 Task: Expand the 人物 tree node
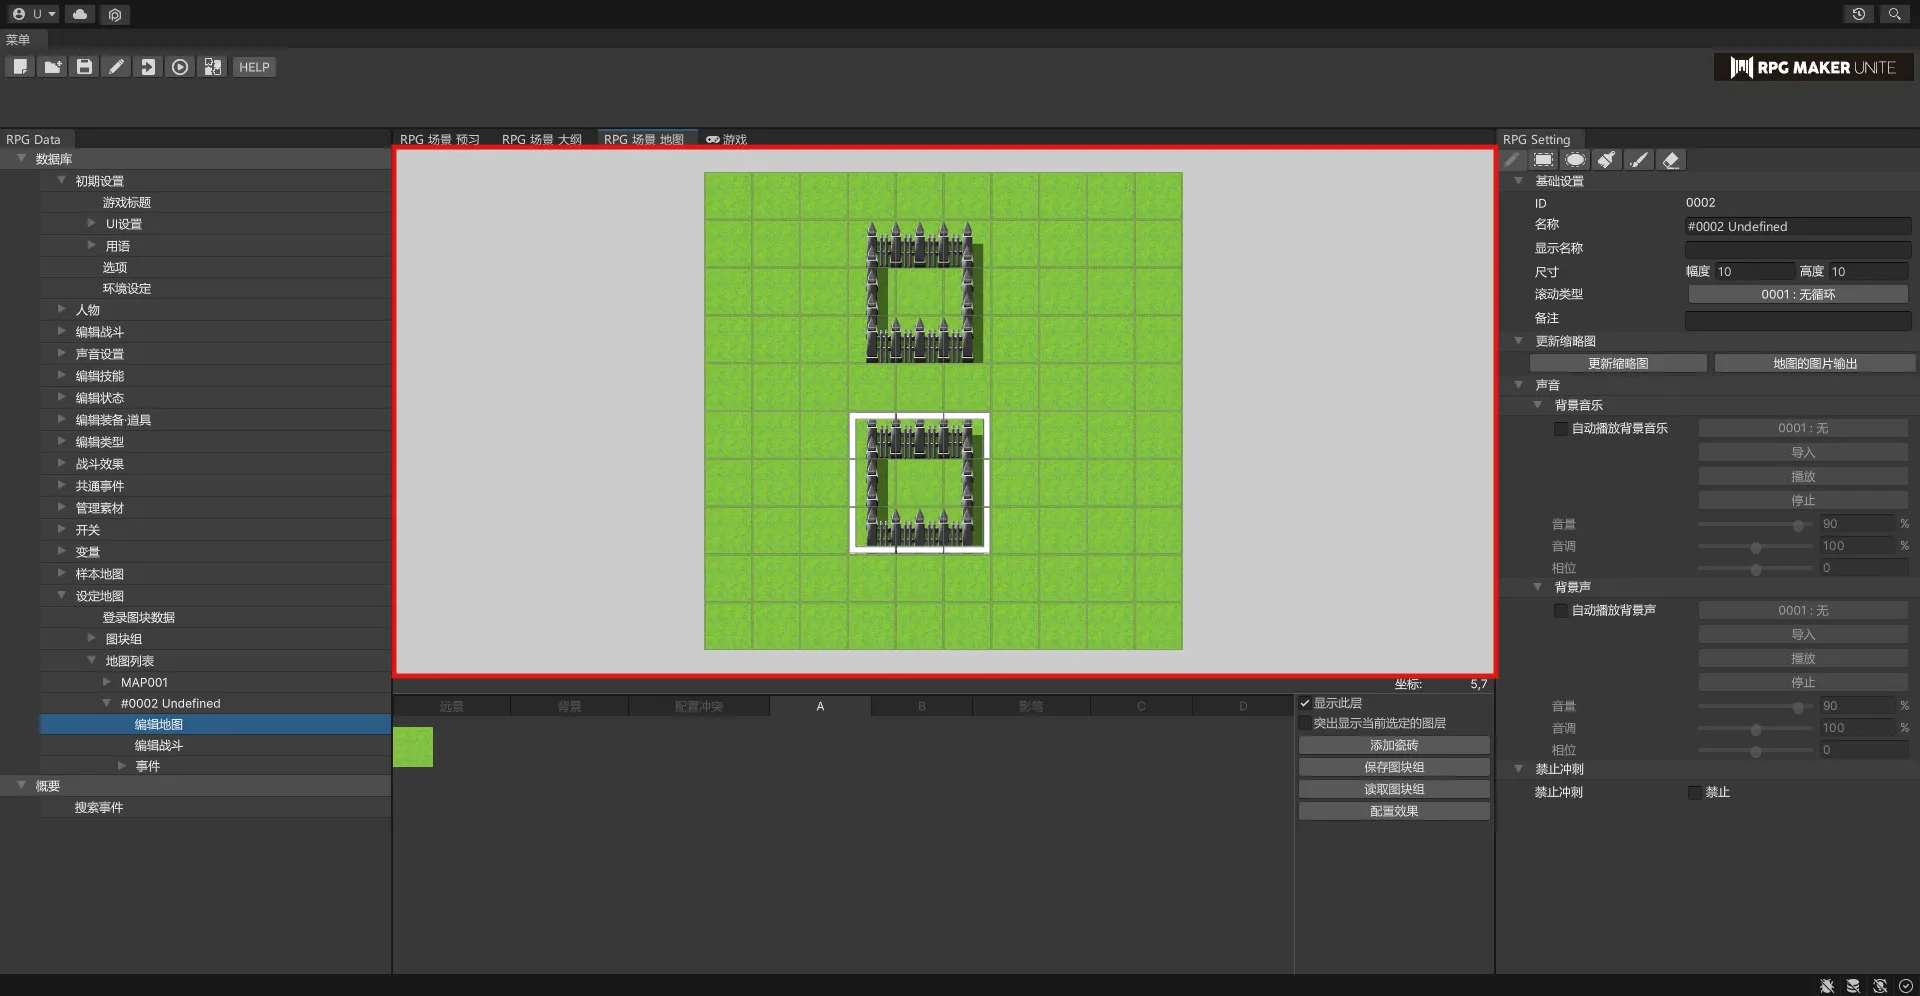(62, 310)
